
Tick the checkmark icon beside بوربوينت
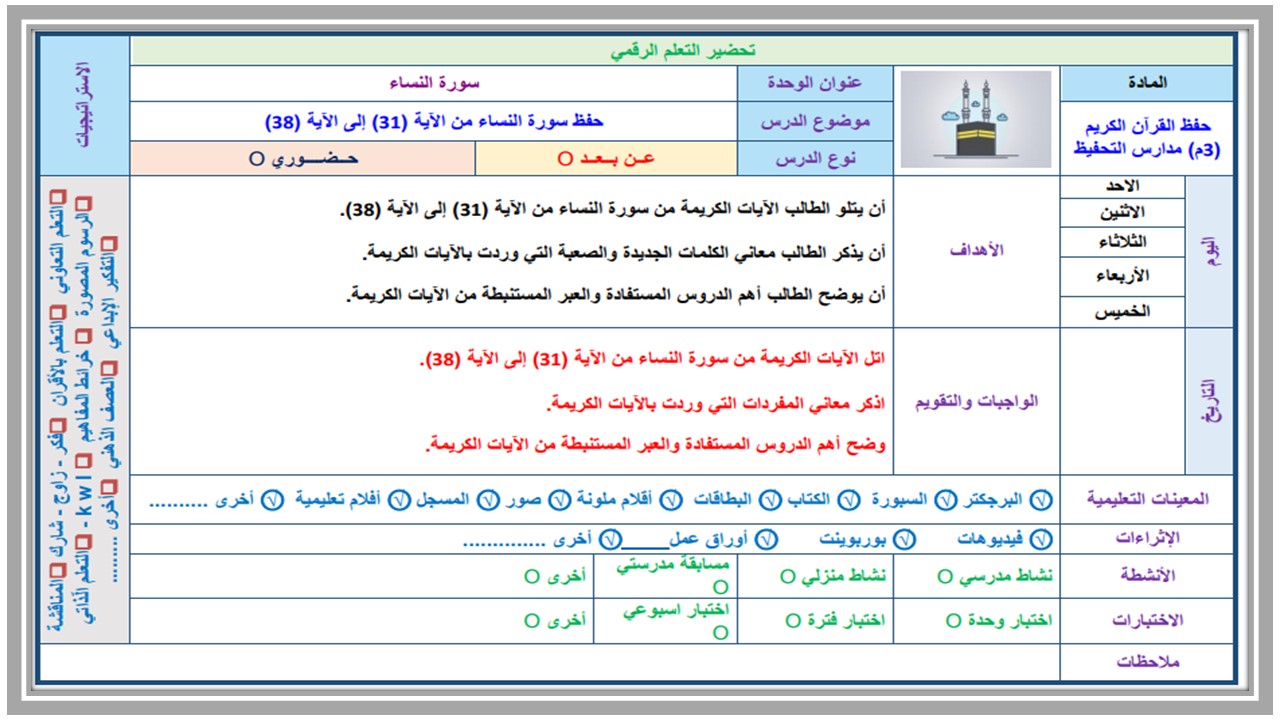coord(904,539)
